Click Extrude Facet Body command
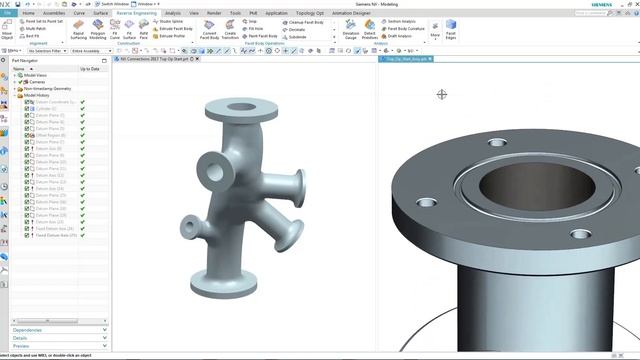Image resolution: width=640 pixels, height=360 pixels. pos(173,29)
